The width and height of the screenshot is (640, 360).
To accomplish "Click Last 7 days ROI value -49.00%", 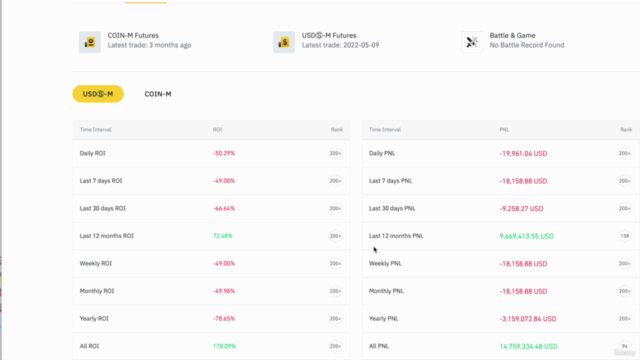I will pos(224,181).
